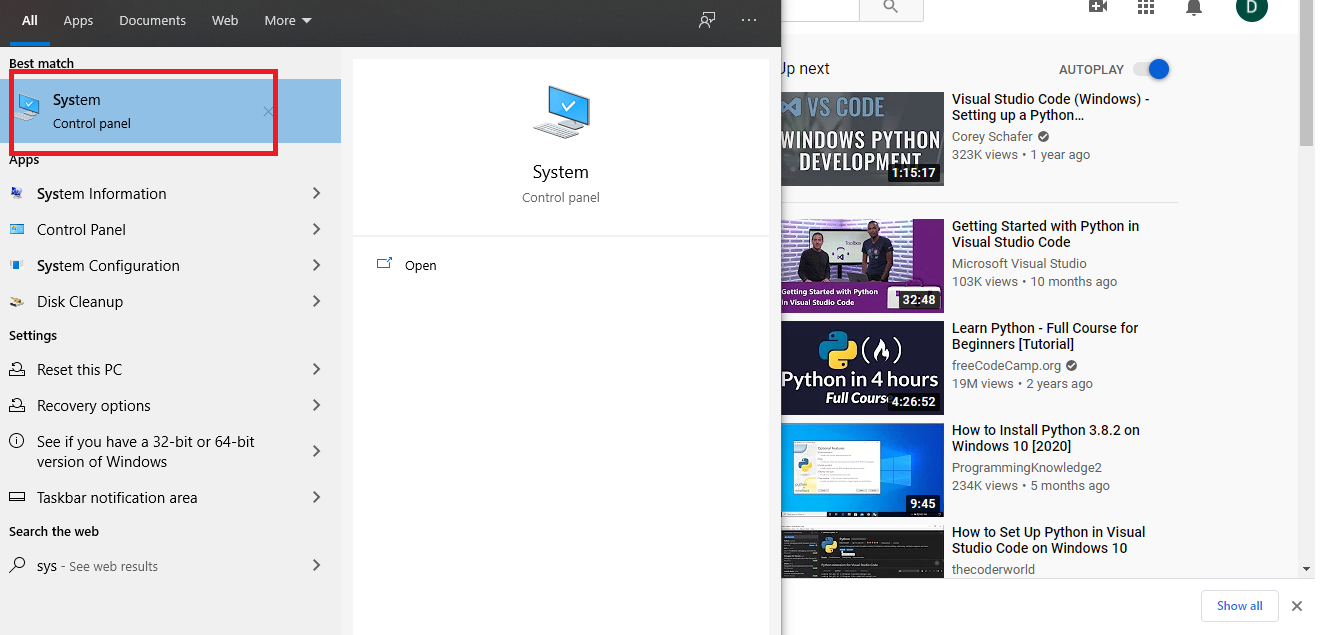Click the YouTube create video camera icon
Screen dimensions: 1321x635
[x=1098, y=6]
